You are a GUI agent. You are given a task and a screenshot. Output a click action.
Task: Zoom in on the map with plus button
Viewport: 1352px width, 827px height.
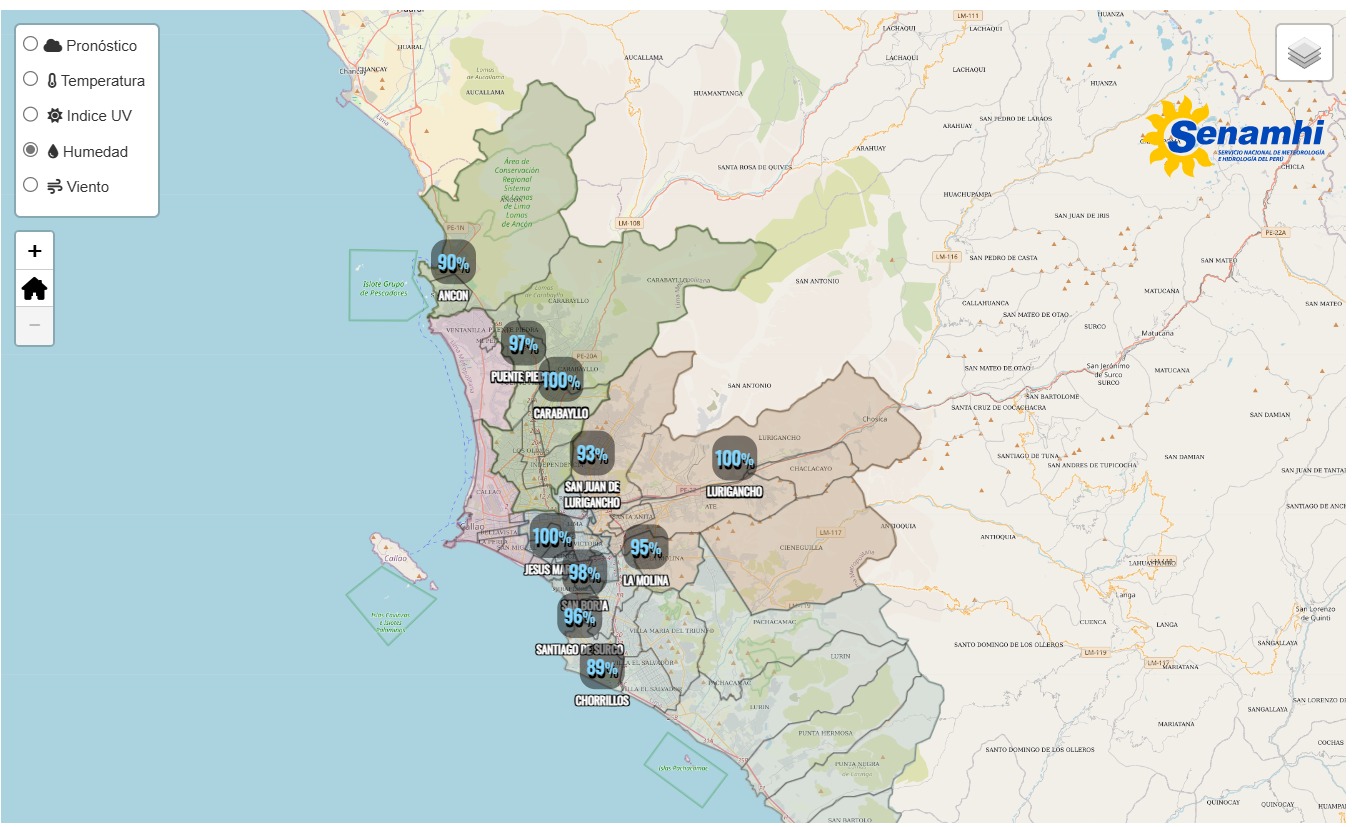click(35, 251)
